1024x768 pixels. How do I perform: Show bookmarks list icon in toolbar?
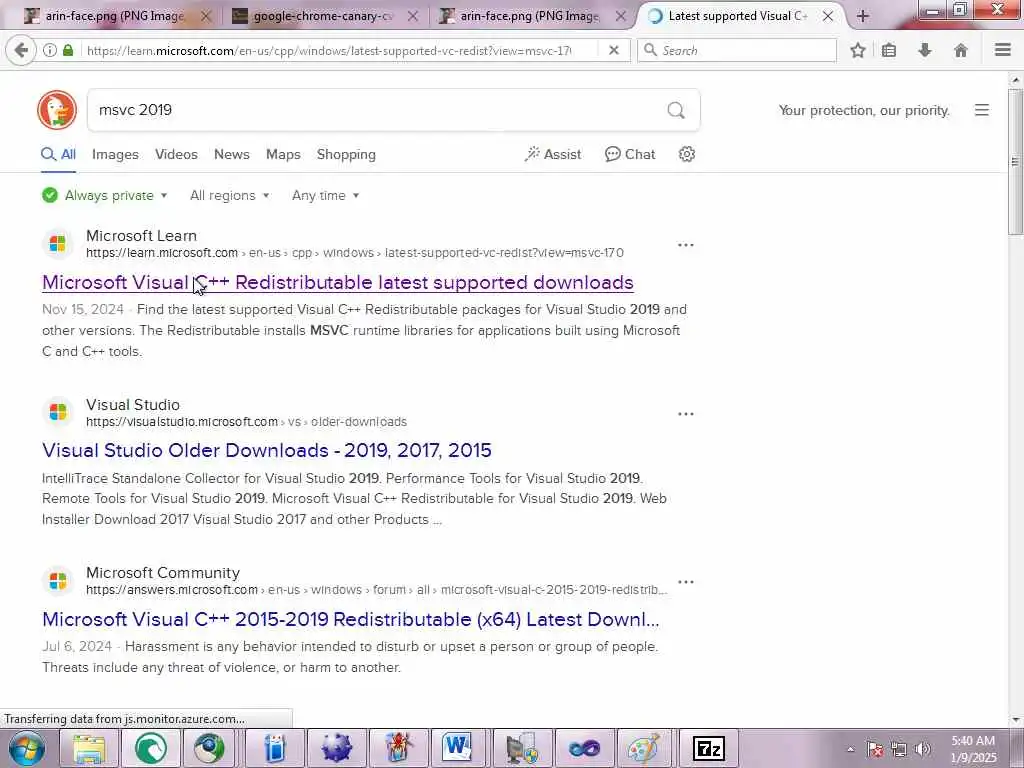click(889, 50)
